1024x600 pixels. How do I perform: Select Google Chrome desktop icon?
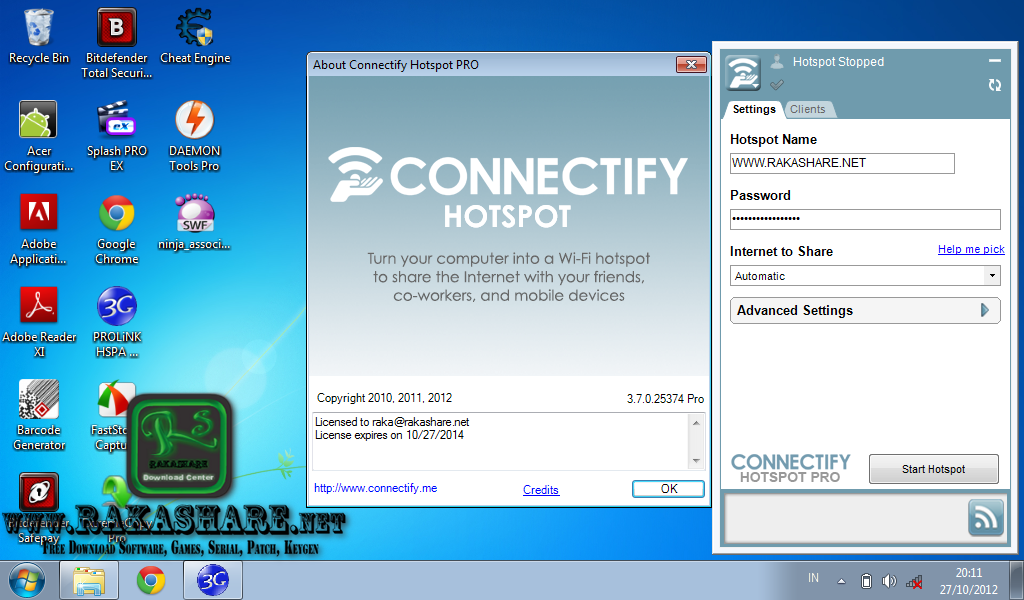[117, 230]
